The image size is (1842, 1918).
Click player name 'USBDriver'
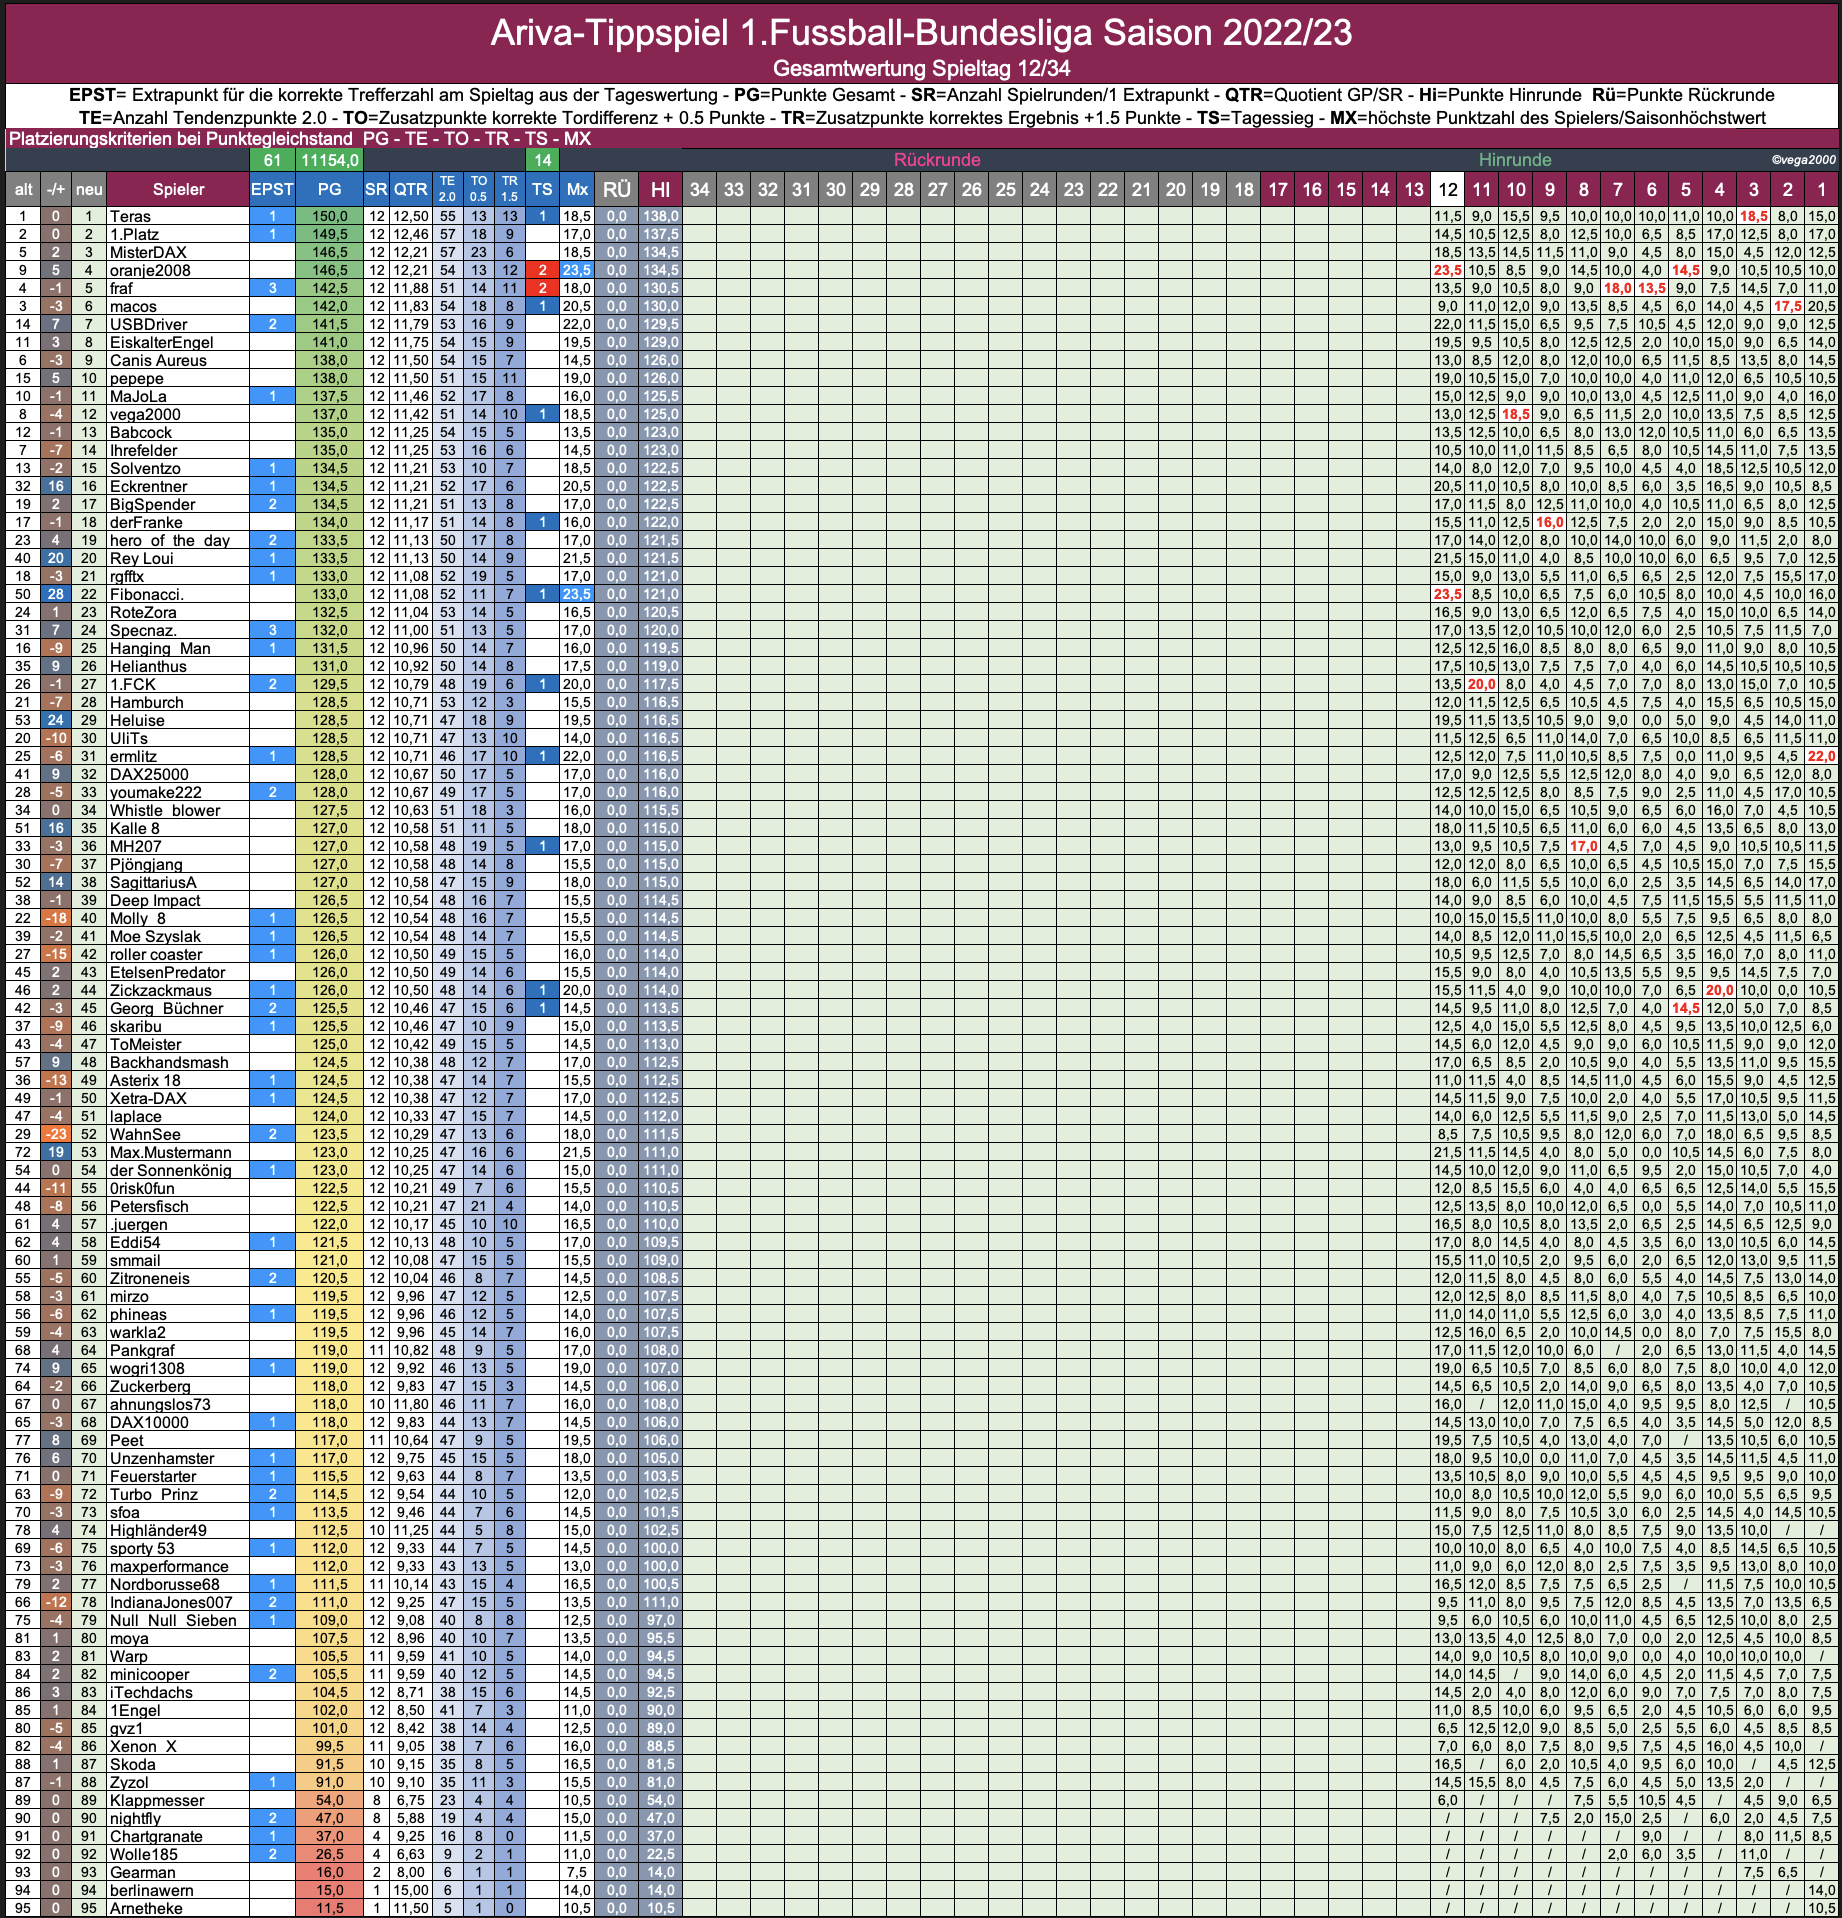click(148, 324)
